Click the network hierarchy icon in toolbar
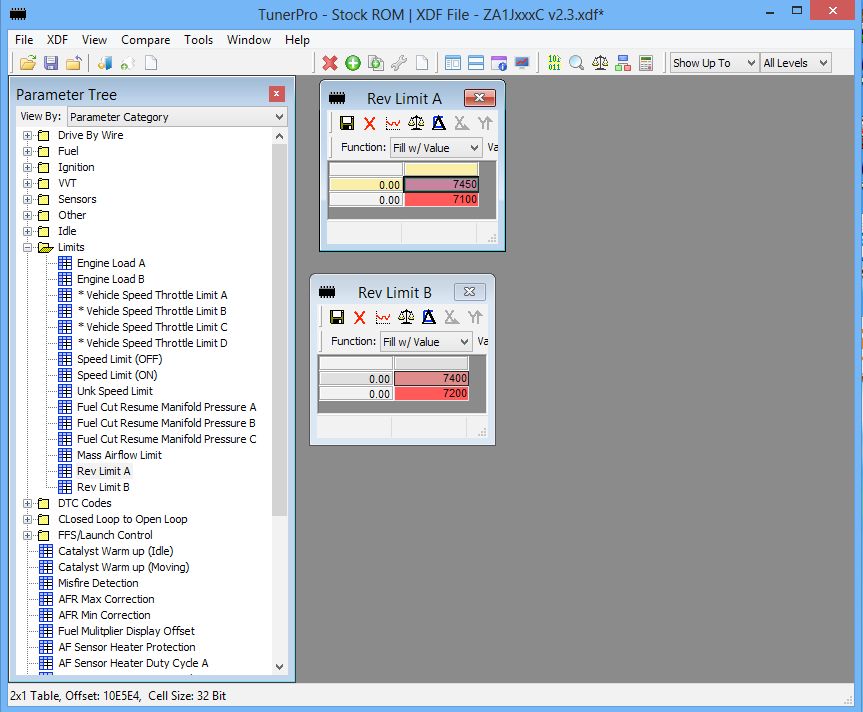Image resolution: width=863 pixels, height=712 pixels. pos(623,63)
